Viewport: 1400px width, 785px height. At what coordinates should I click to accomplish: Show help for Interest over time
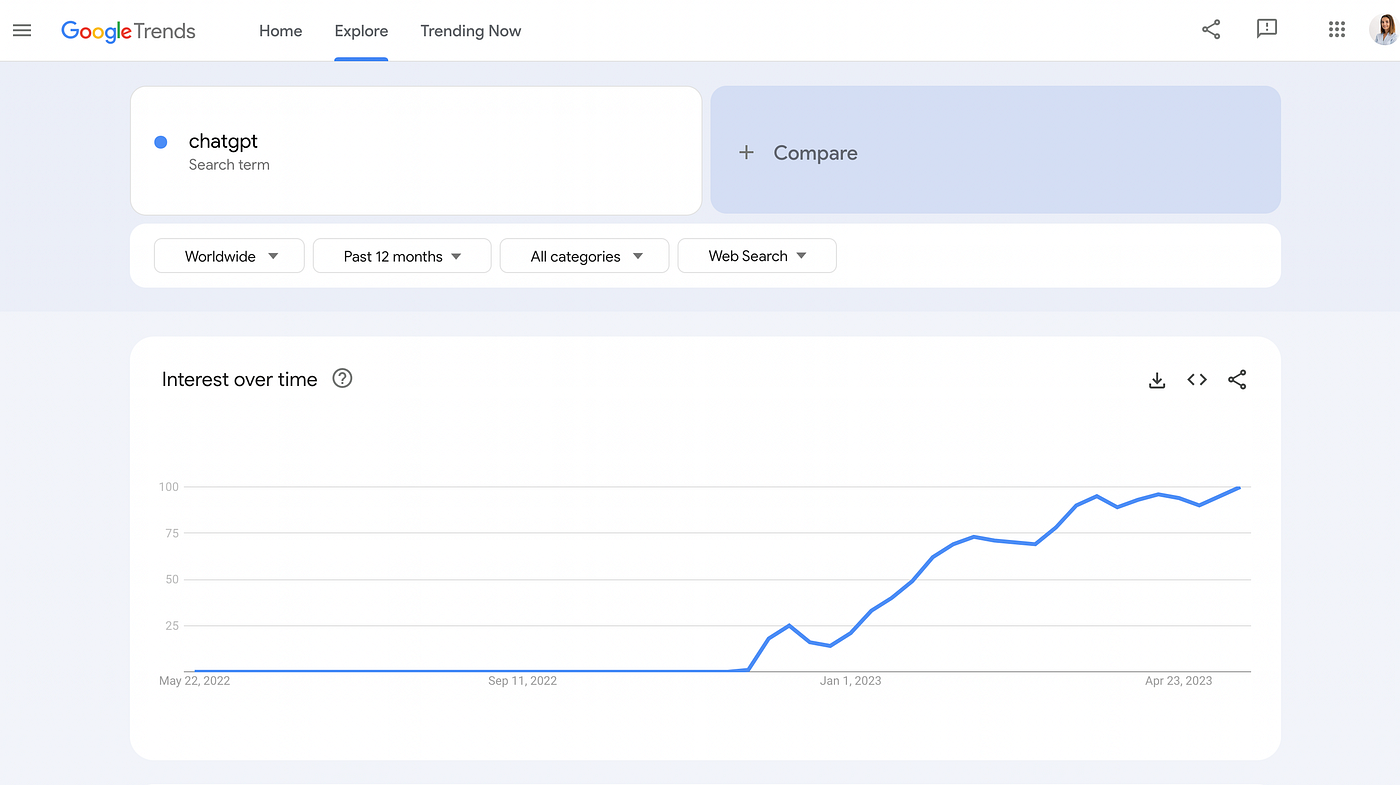[x=342, y=379]
